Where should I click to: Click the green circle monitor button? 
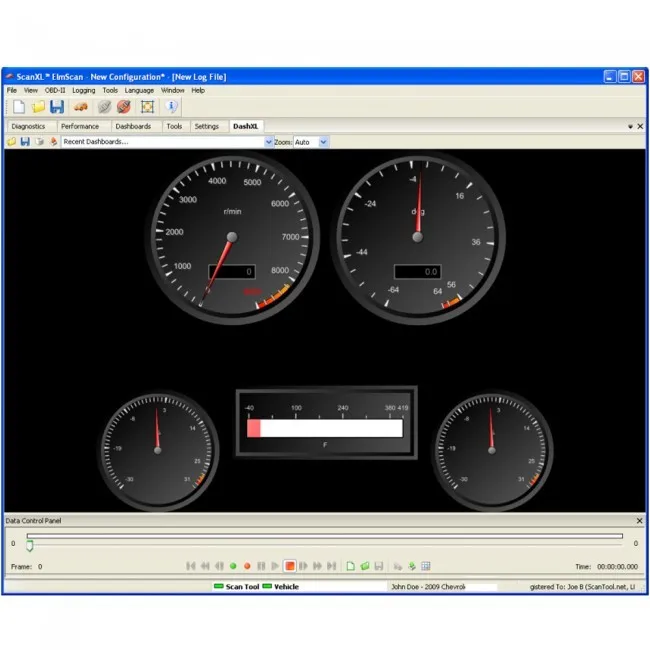[233, 566]
